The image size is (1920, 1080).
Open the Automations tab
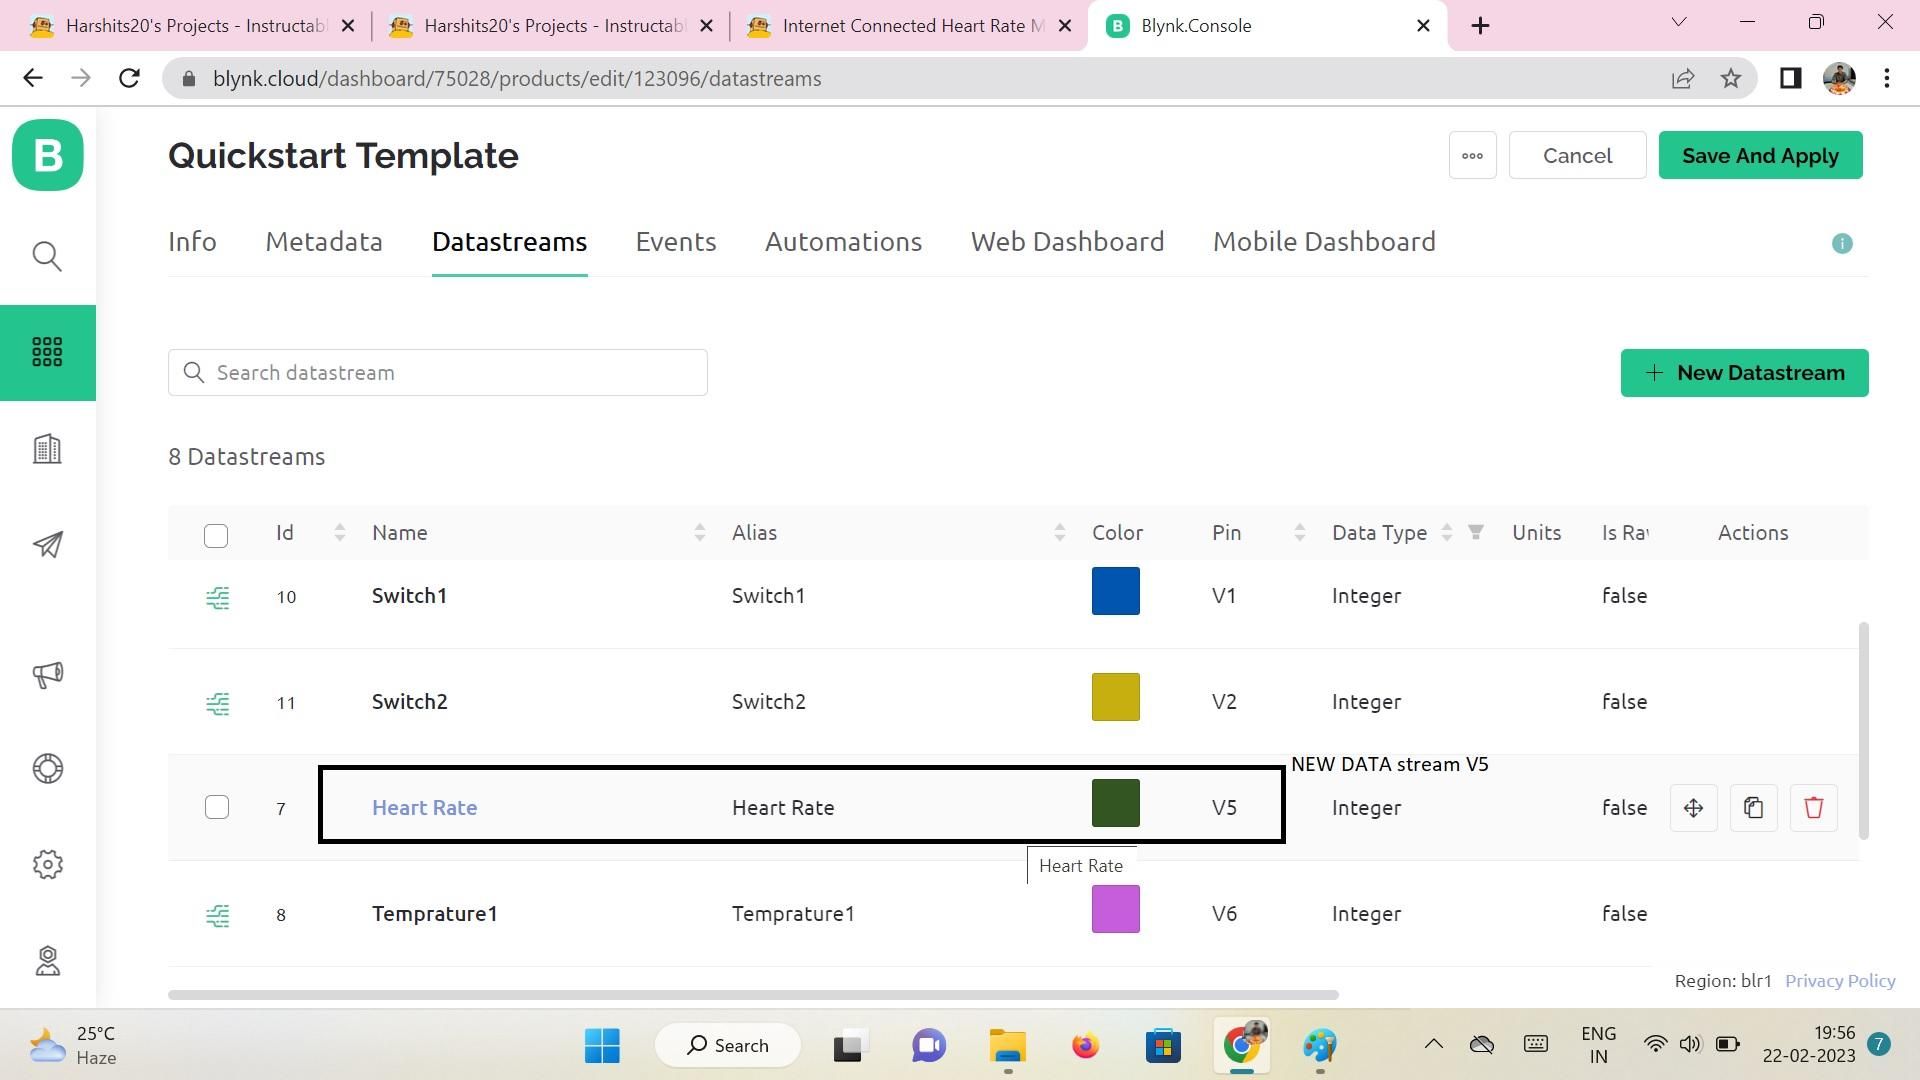[843, 242]
